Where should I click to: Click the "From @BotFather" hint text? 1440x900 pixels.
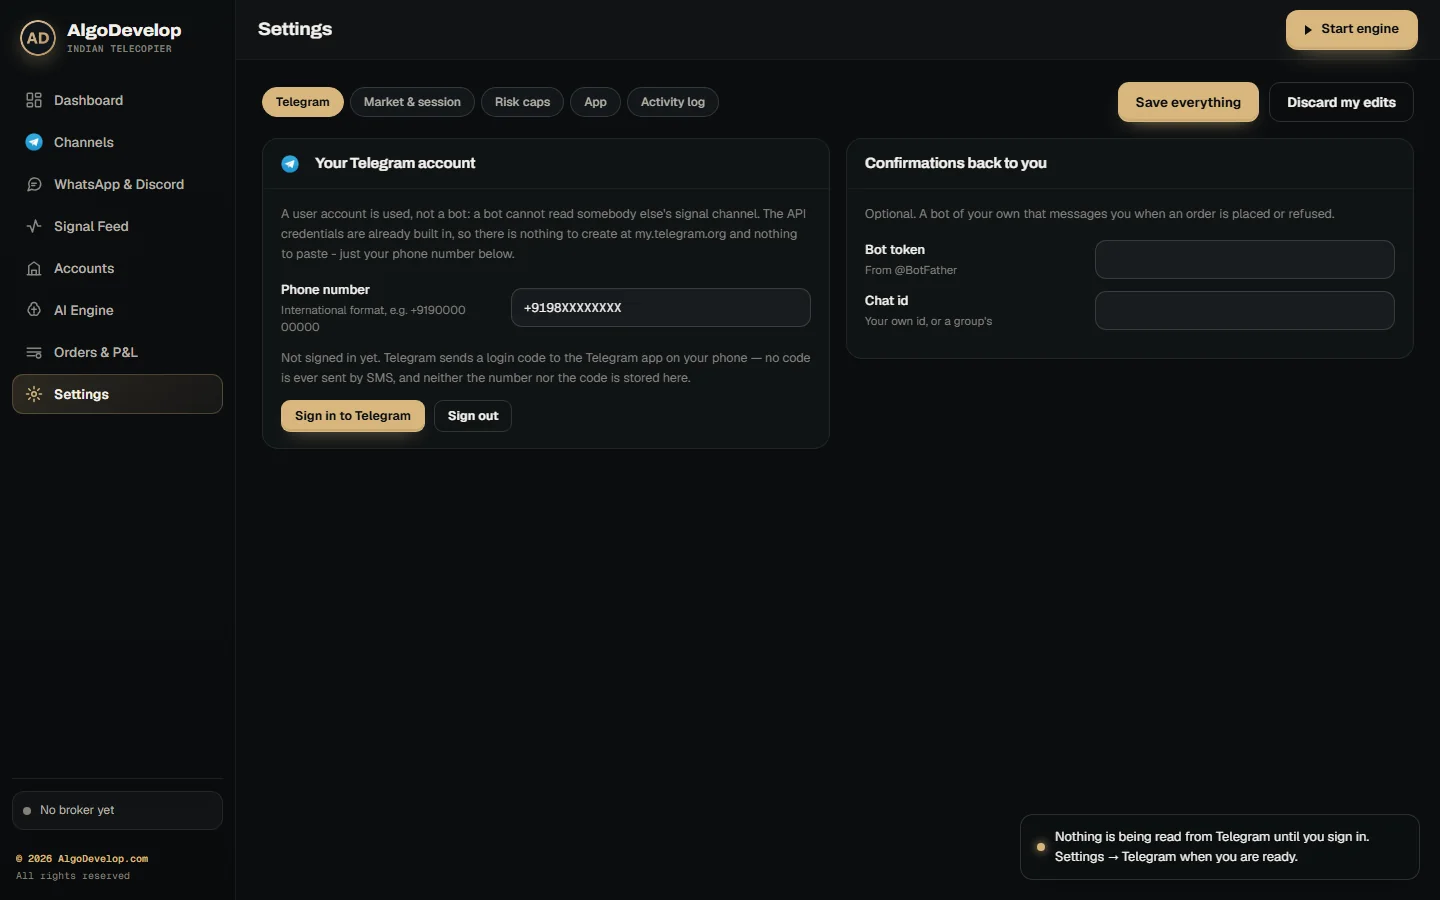[911, 270]
